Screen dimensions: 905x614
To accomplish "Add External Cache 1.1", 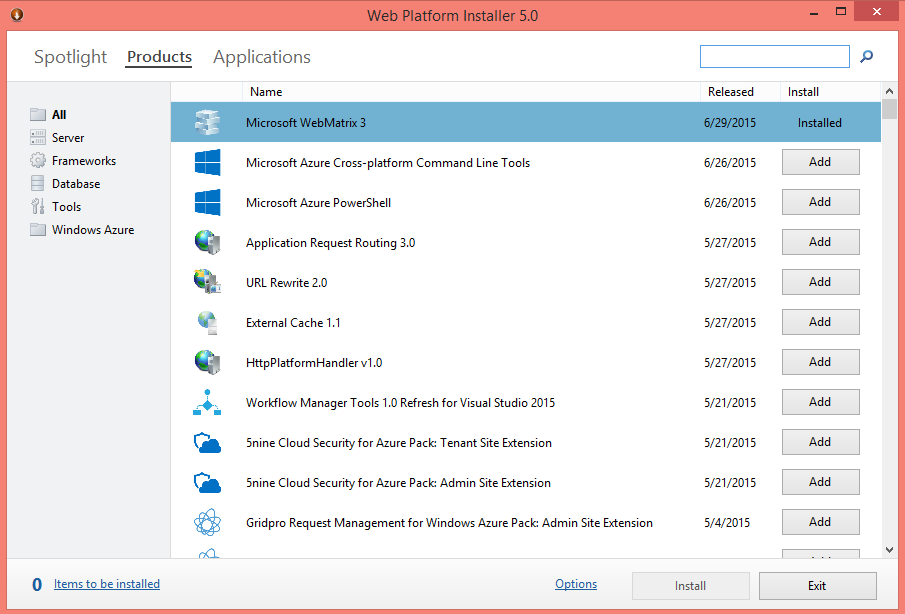I will [x=820, y=321].
